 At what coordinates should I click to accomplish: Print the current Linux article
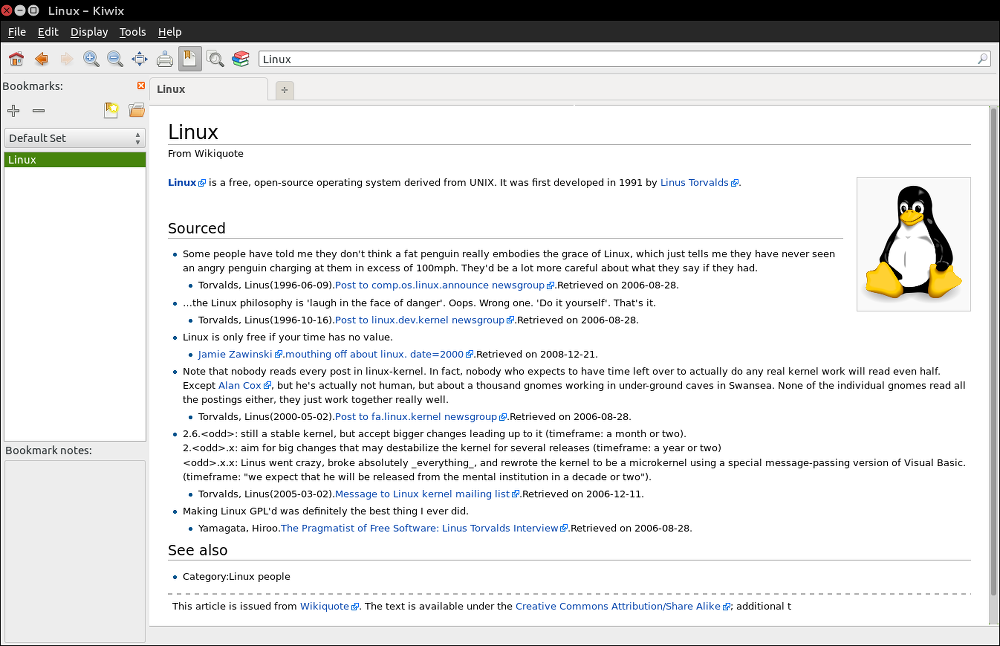pos(165,59)
